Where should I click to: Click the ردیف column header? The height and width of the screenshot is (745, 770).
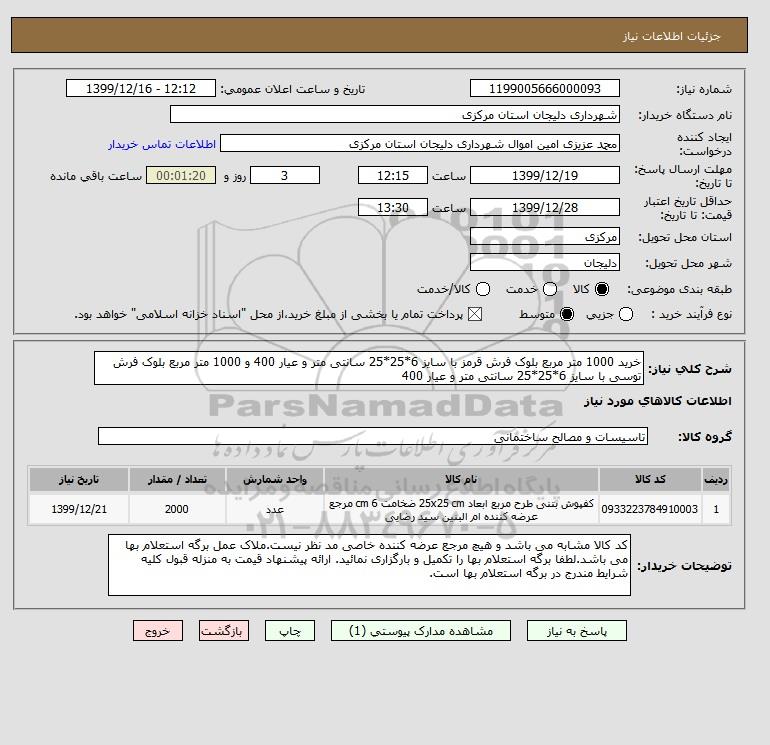tap(716, 479)
